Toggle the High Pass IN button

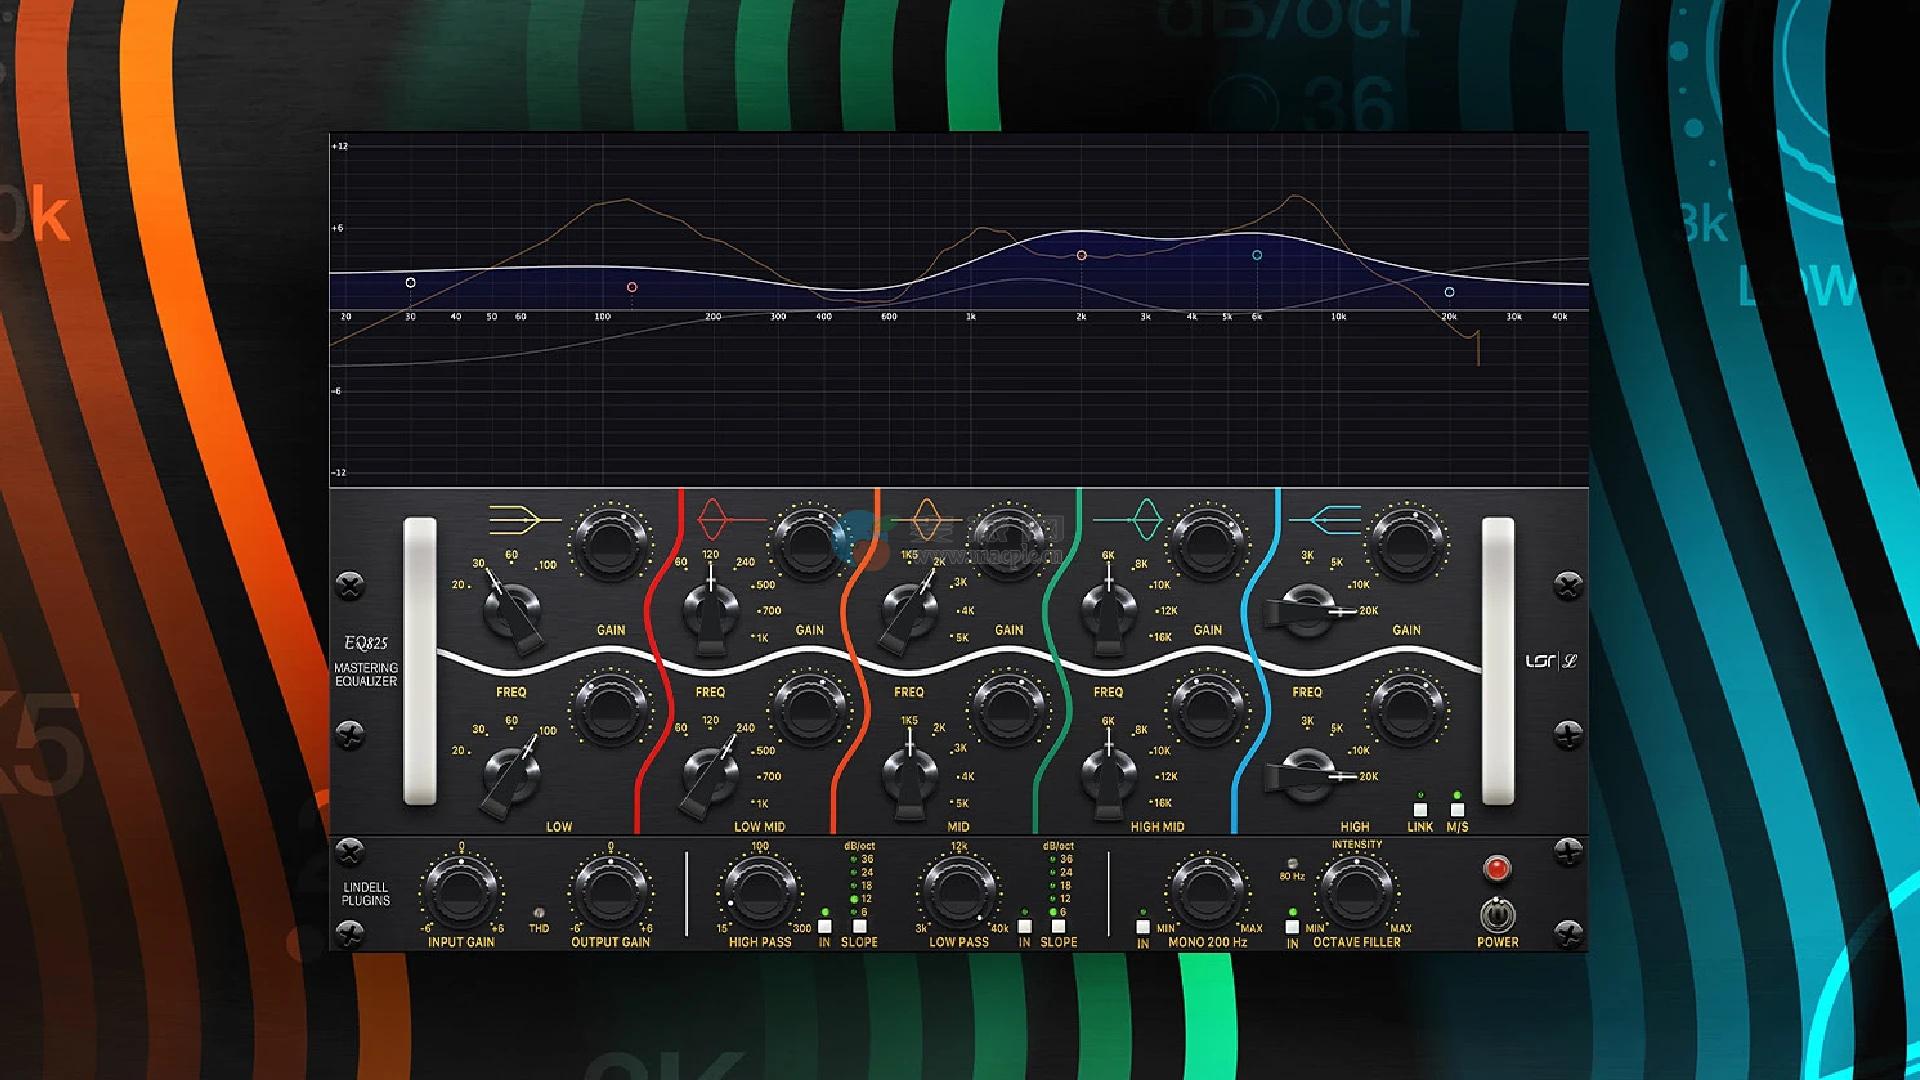(x=825, y=926)
